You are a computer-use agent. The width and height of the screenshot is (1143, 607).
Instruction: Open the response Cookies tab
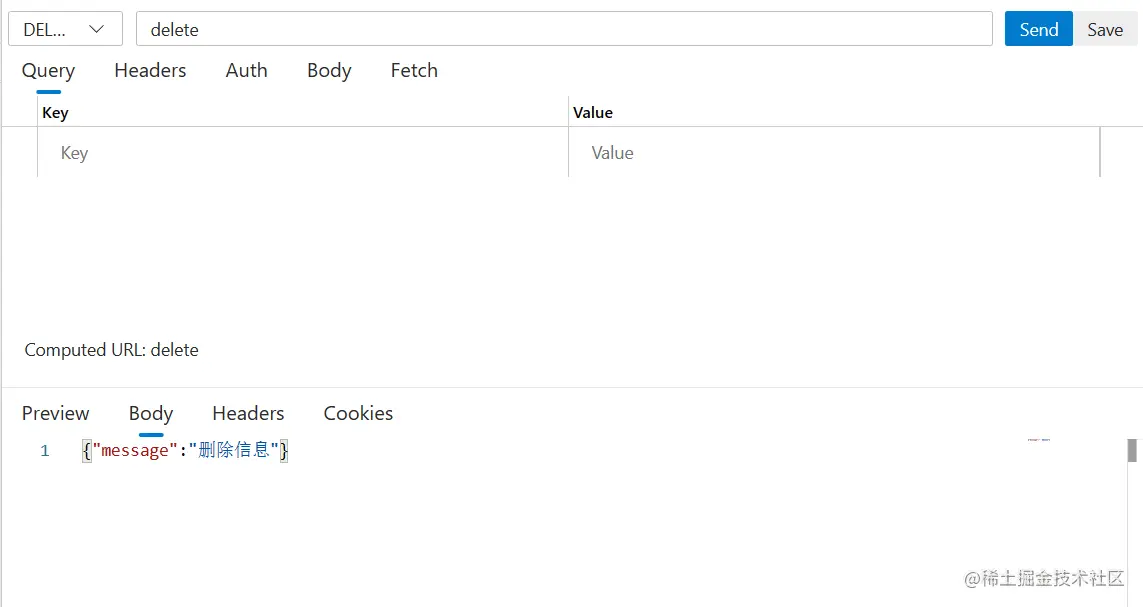point(358,414)
